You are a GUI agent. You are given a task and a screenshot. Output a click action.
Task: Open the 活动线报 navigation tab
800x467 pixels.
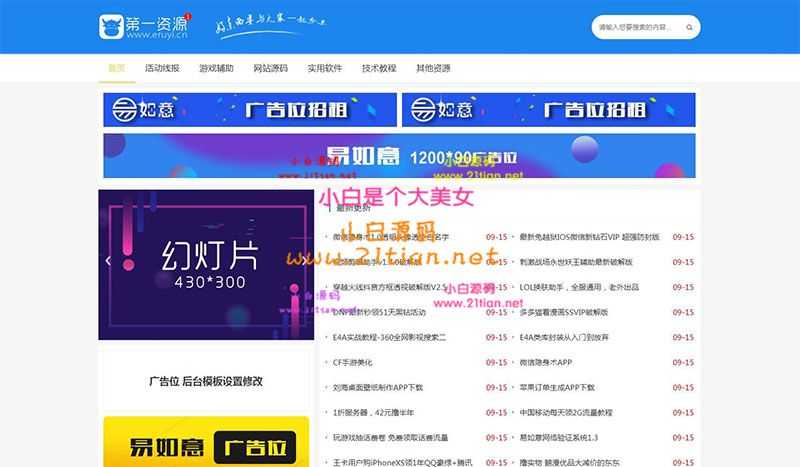coord(162,68)
